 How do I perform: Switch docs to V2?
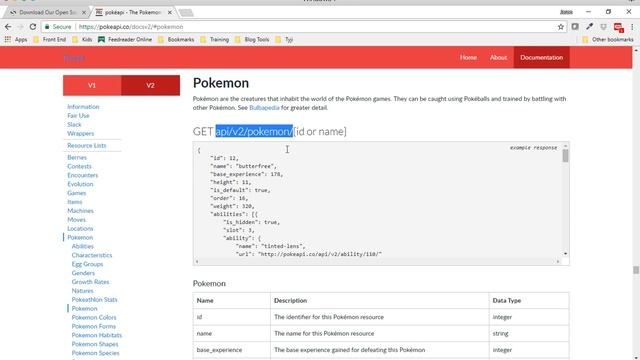coord(151,85)
